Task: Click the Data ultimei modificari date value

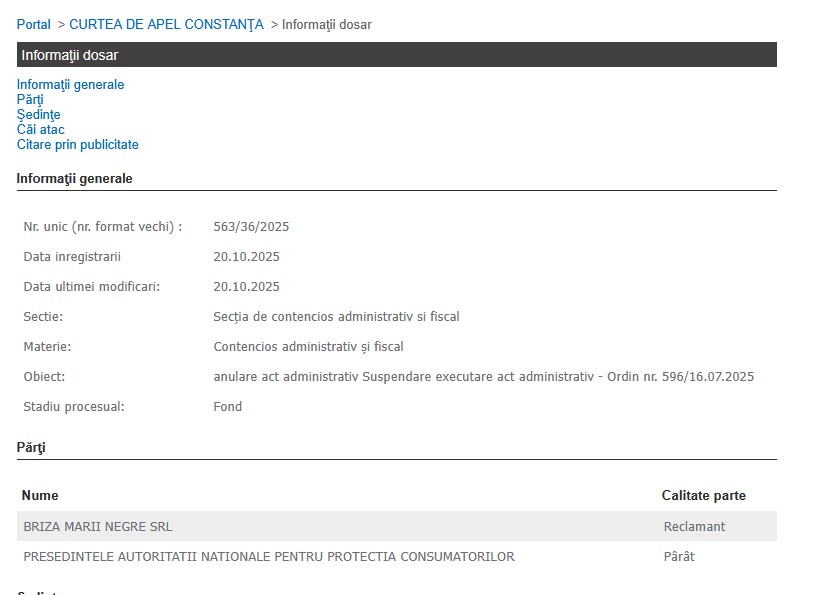Action: tap(246, 287)
